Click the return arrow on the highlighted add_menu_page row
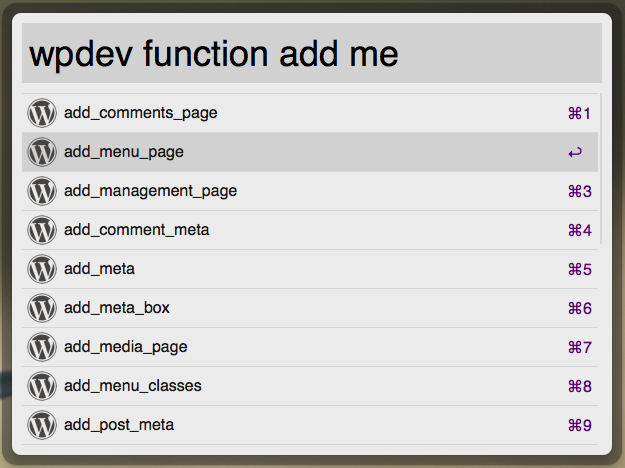The width and height of the screenshot is (625, 468). click(x=575, y=153)
